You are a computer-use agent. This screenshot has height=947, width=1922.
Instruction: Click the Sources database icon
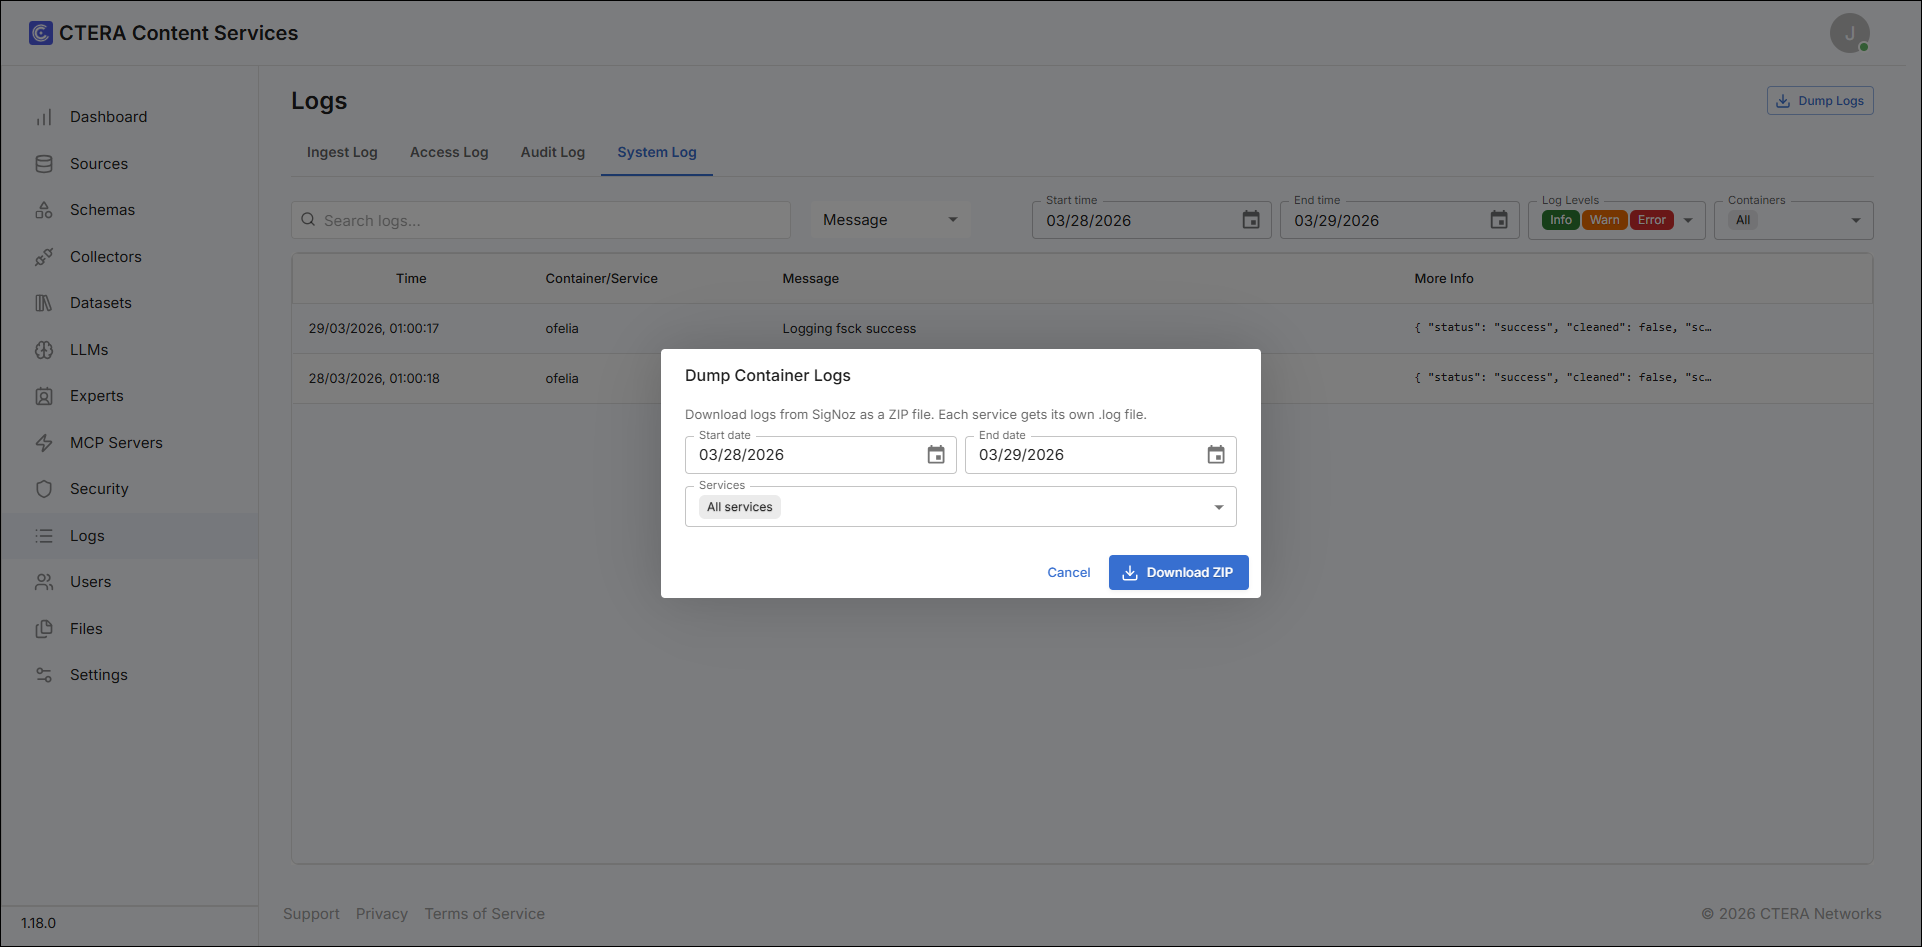pos(44,164)
